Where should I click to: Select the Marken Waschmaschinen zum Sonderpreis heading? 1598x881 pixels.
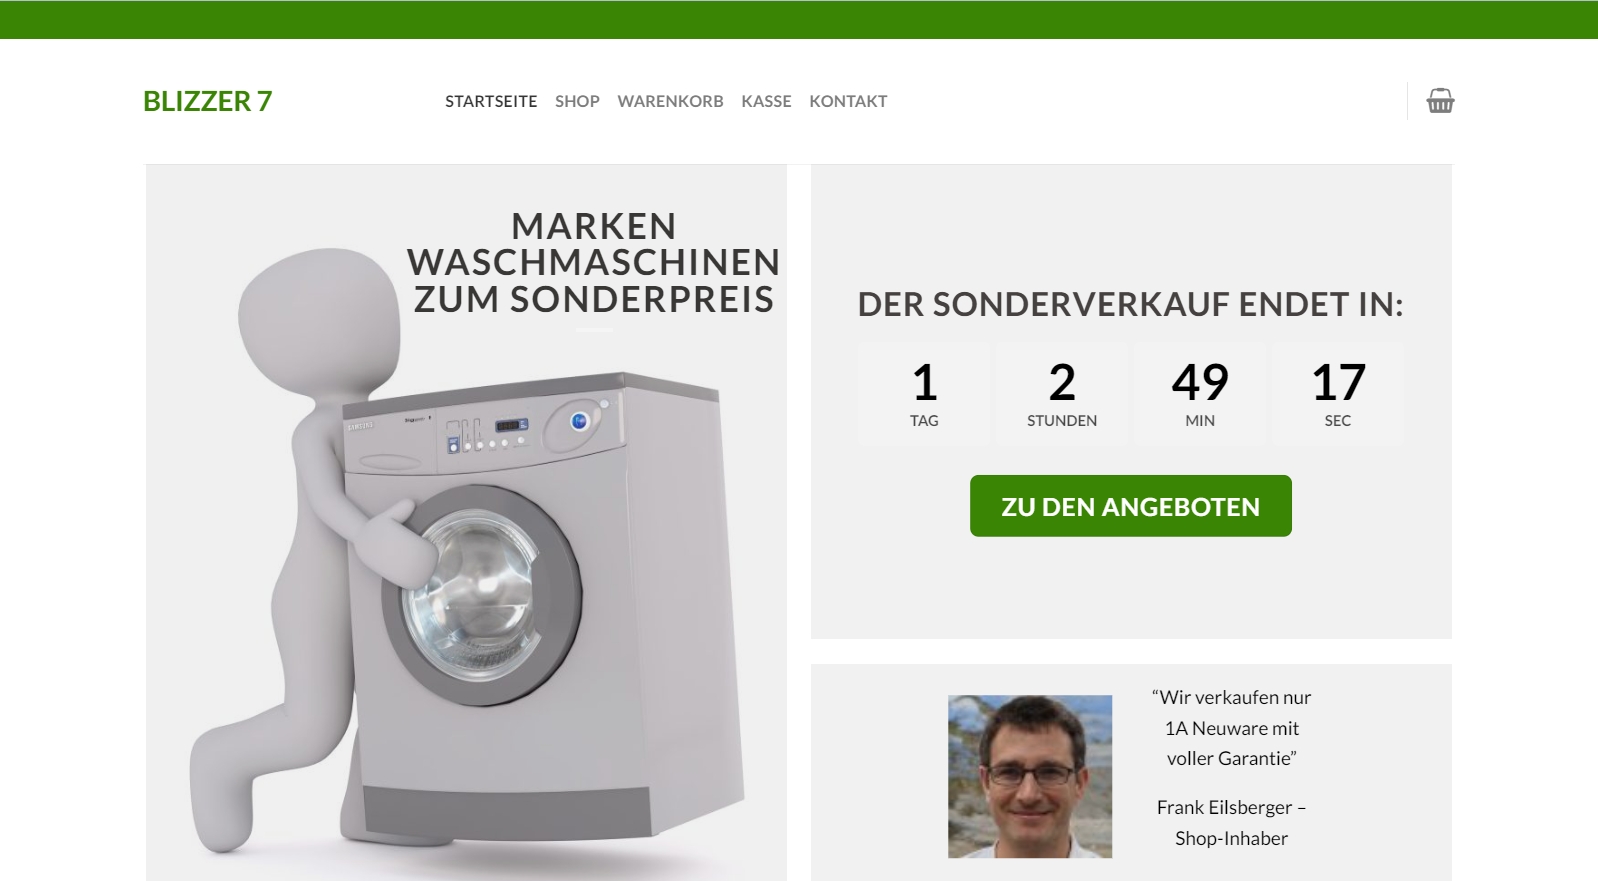point(594,262)
